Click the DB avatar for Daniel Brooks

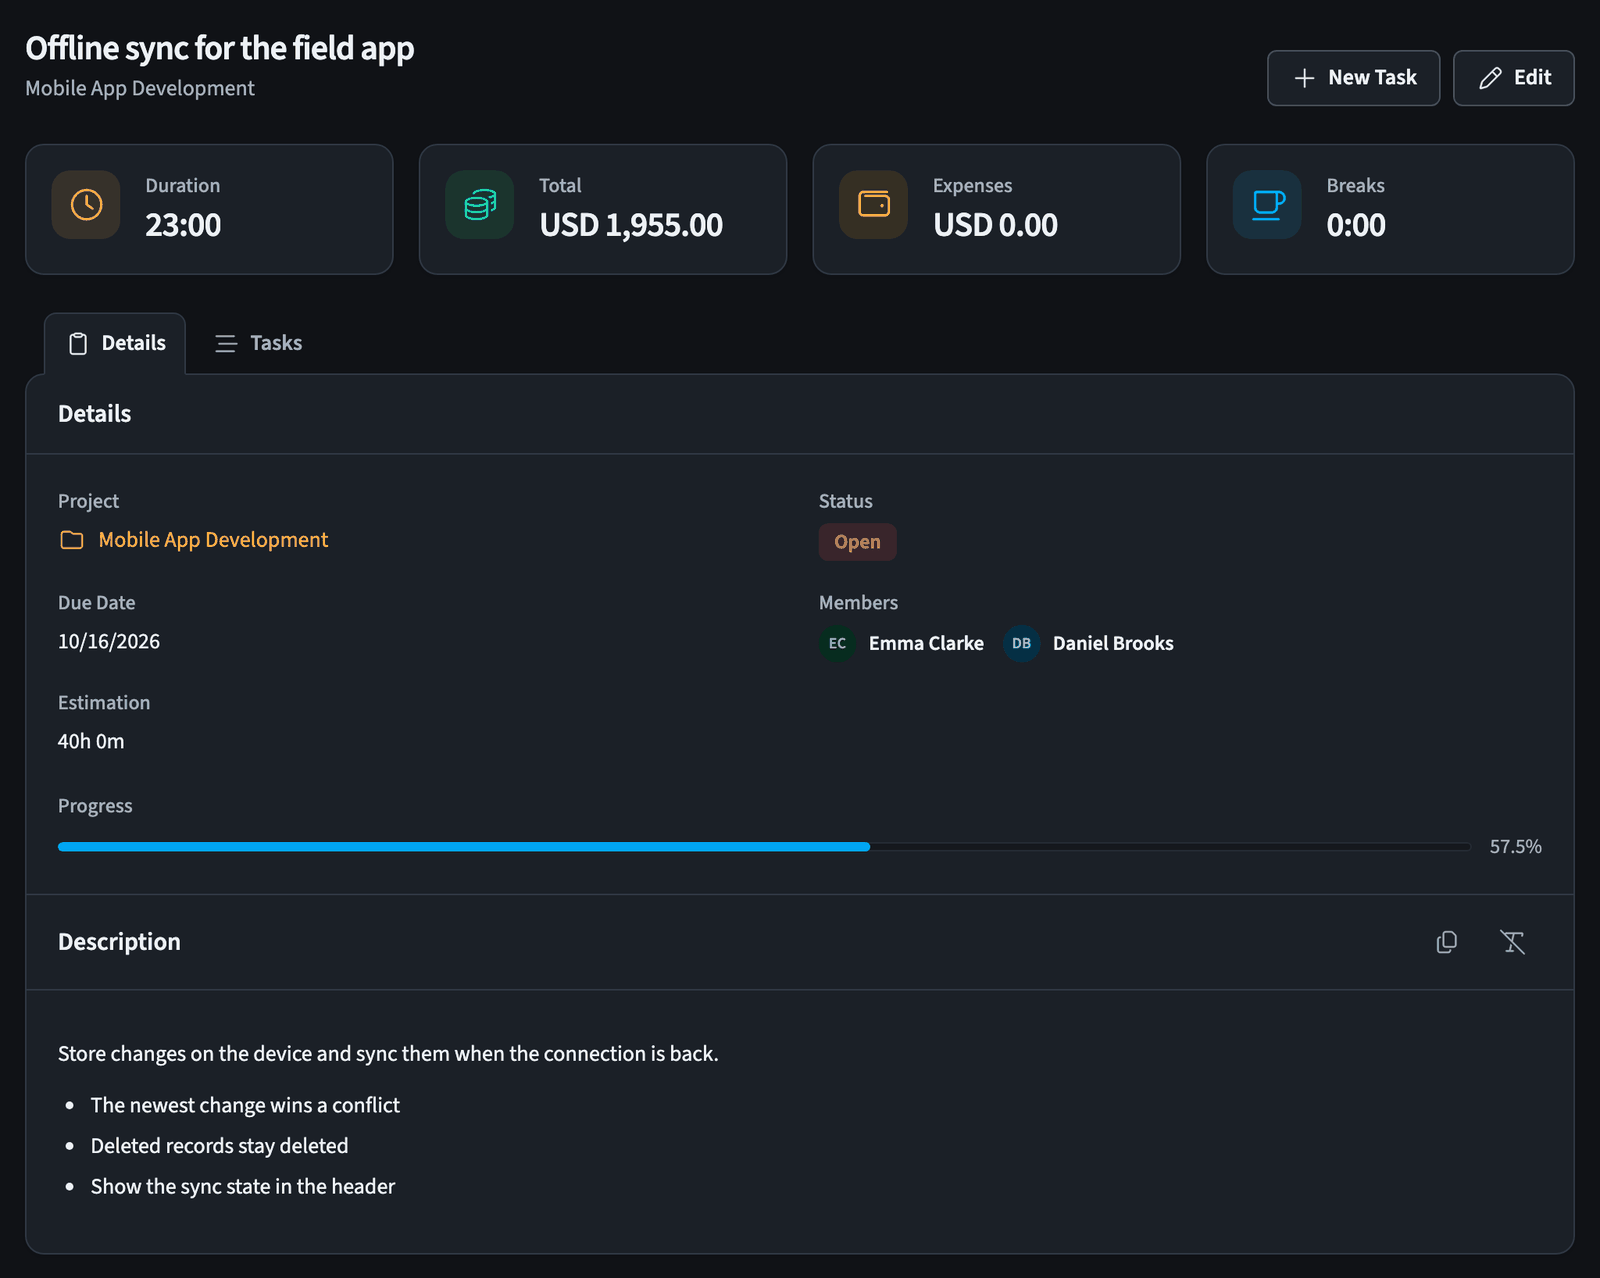point(1021,643)
